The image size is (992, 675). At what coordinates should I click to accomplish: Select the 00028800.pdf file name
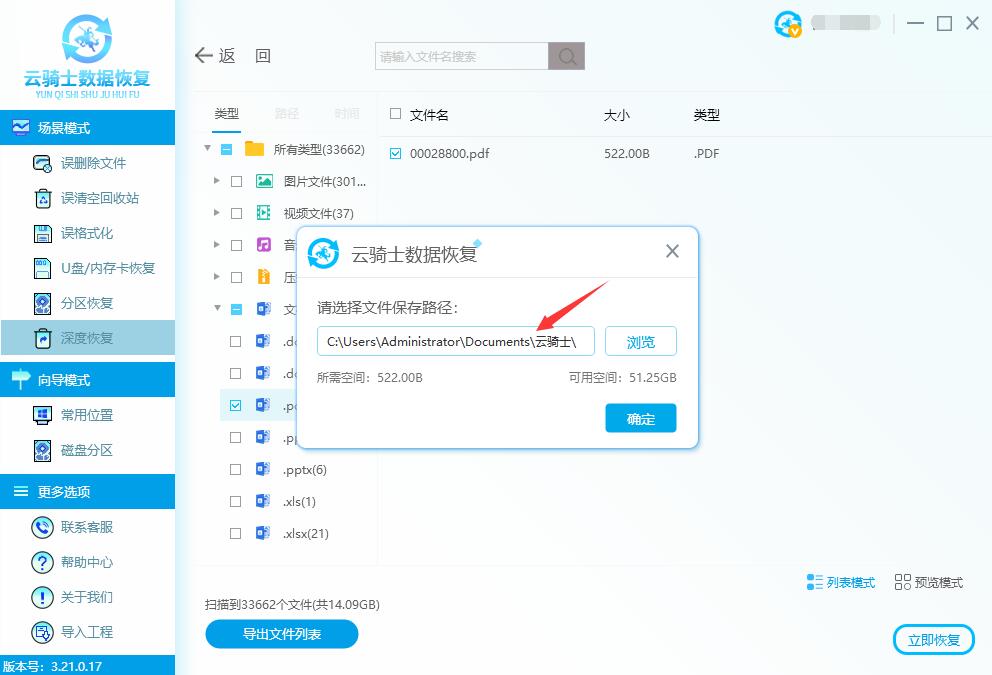pos(449,154)
